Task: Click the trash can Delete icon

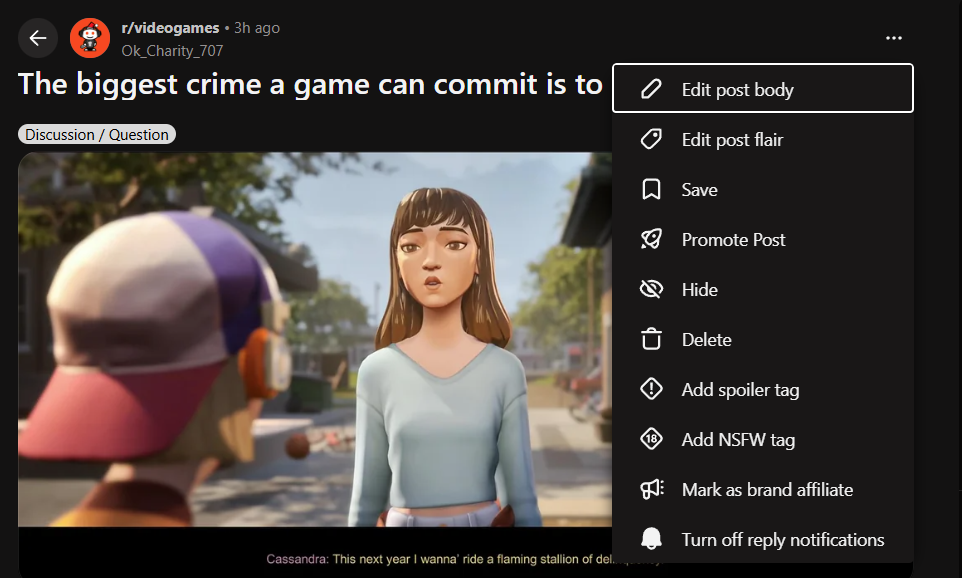Action: 651,339
